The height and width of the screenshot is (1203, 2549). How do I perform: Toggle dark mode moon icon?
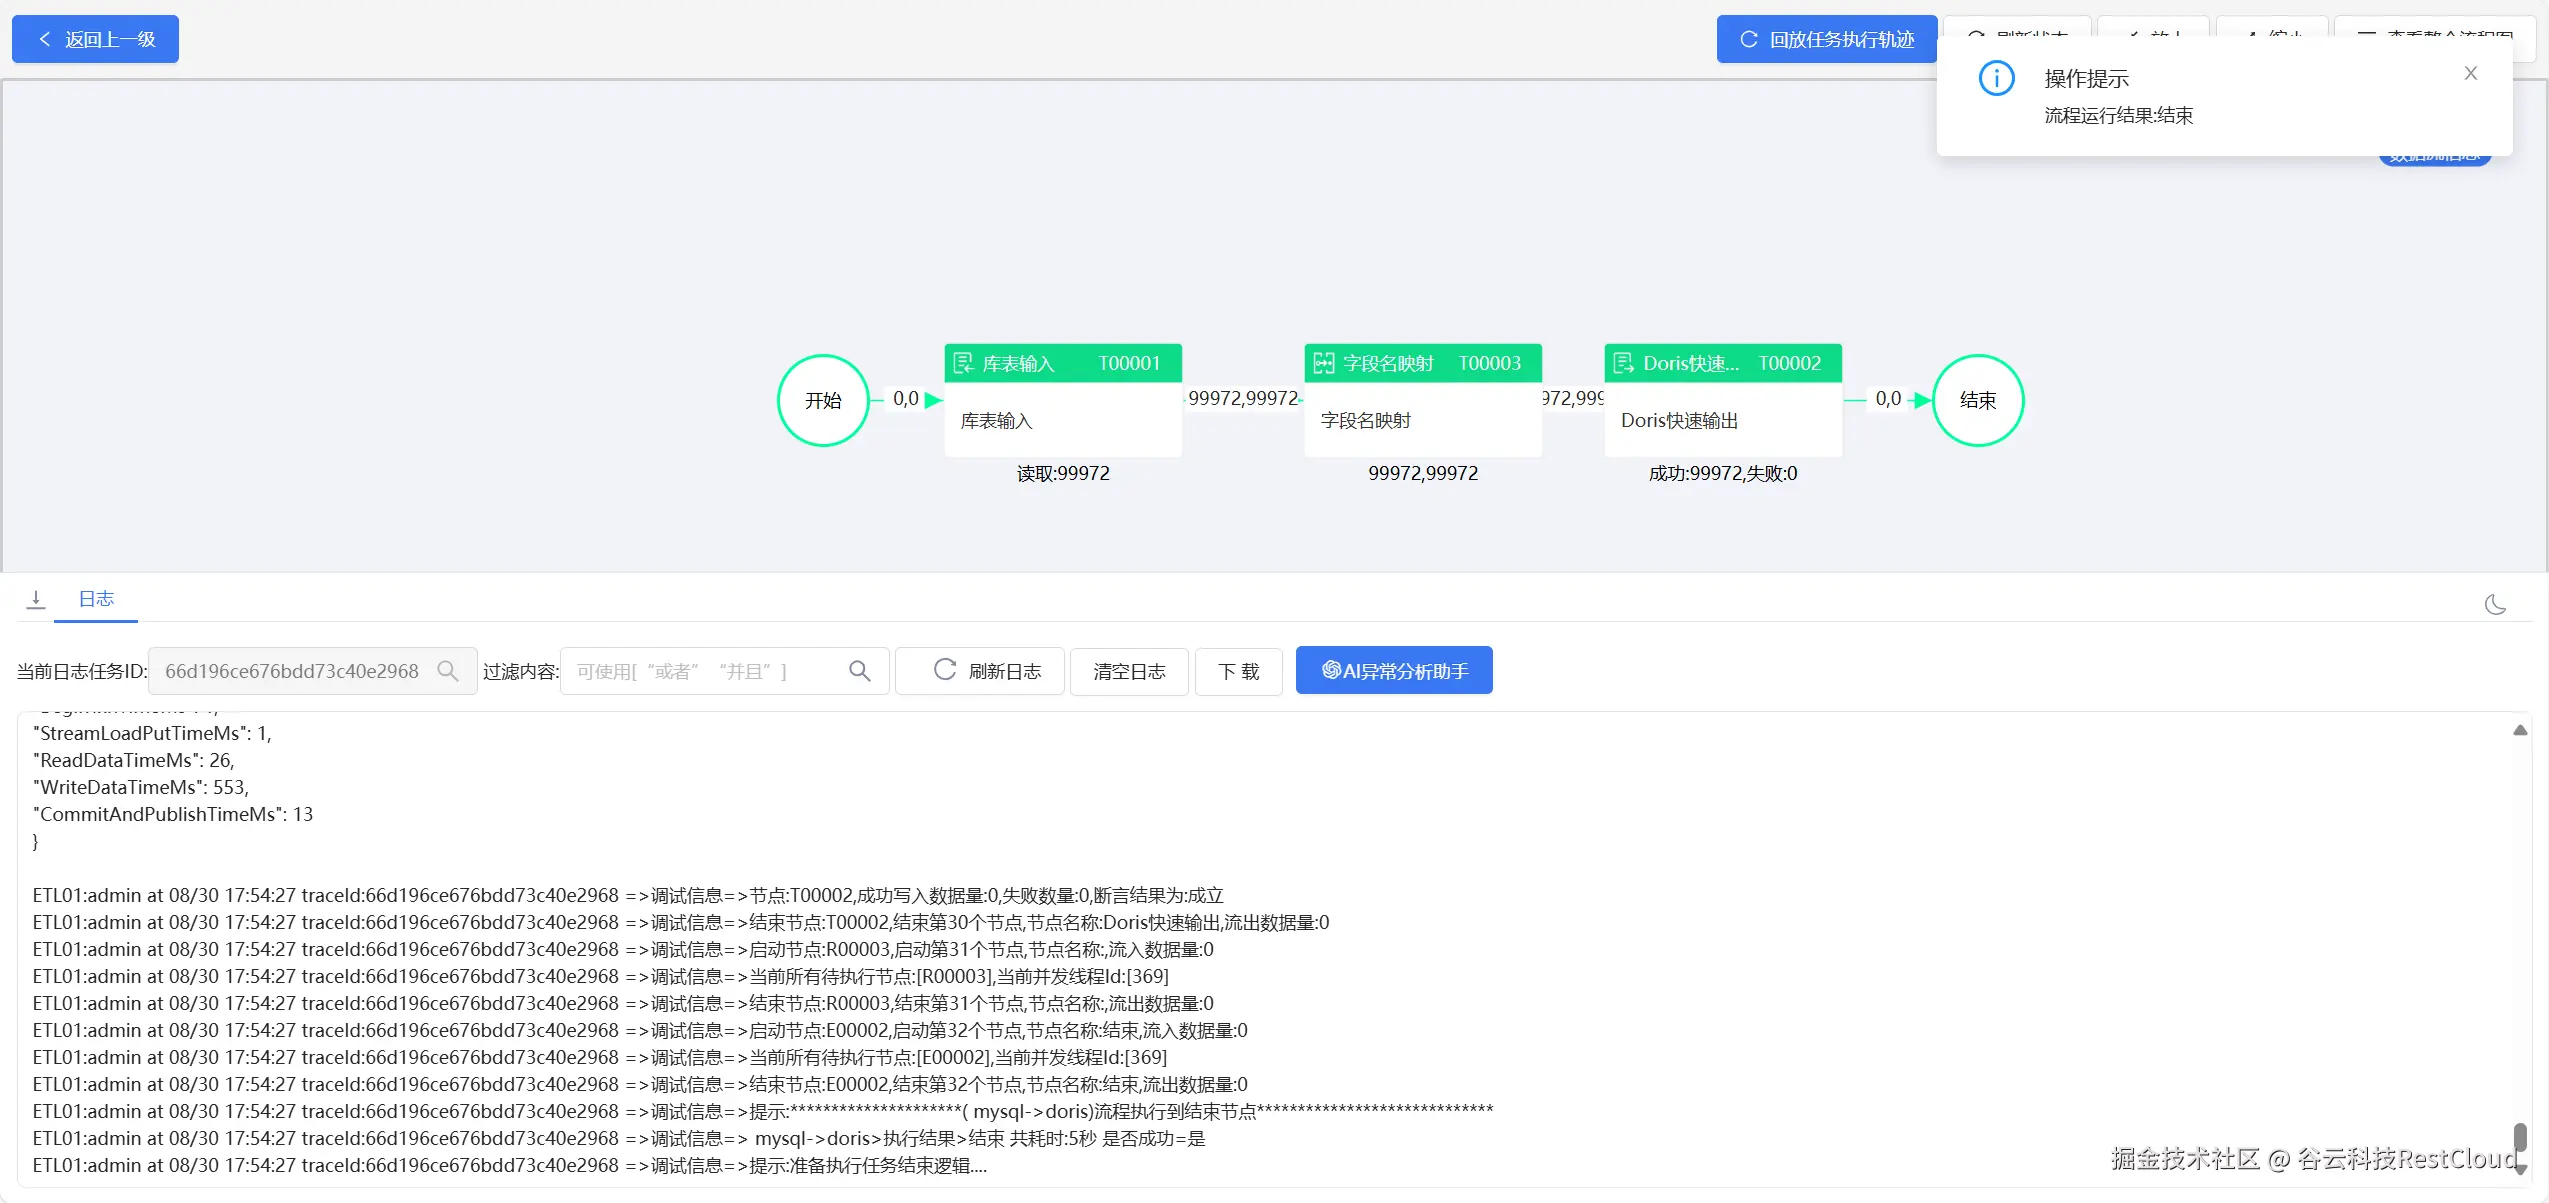pos(2495,604)
